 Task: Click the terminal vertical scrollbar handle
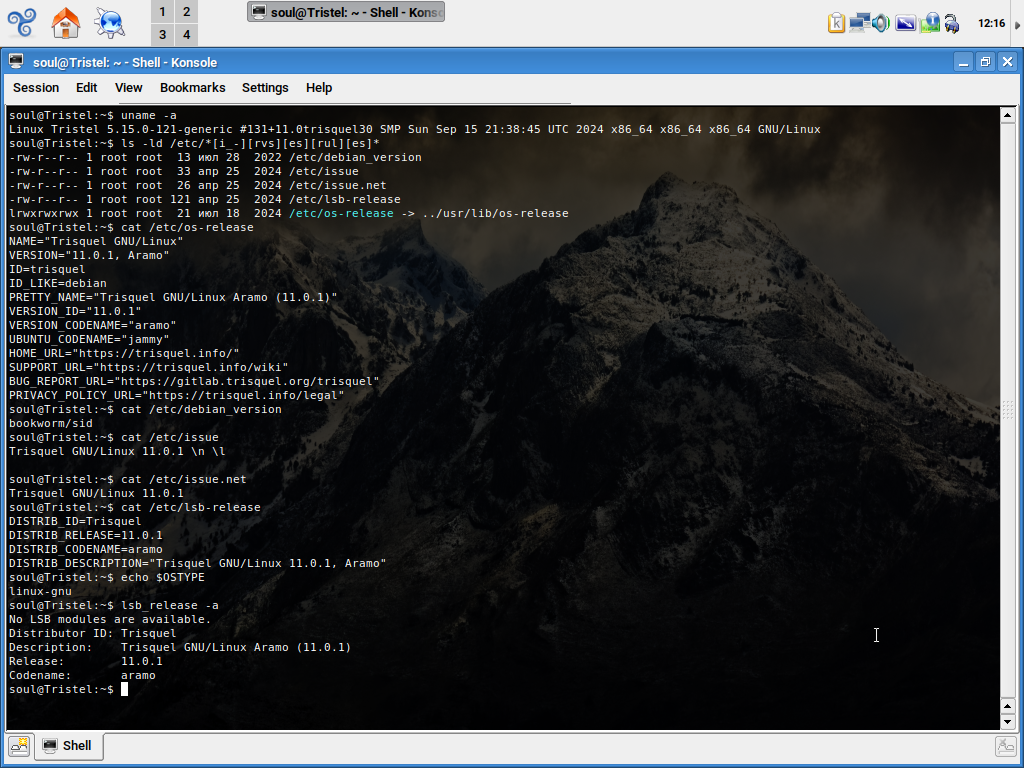[x=1008, y=410]
